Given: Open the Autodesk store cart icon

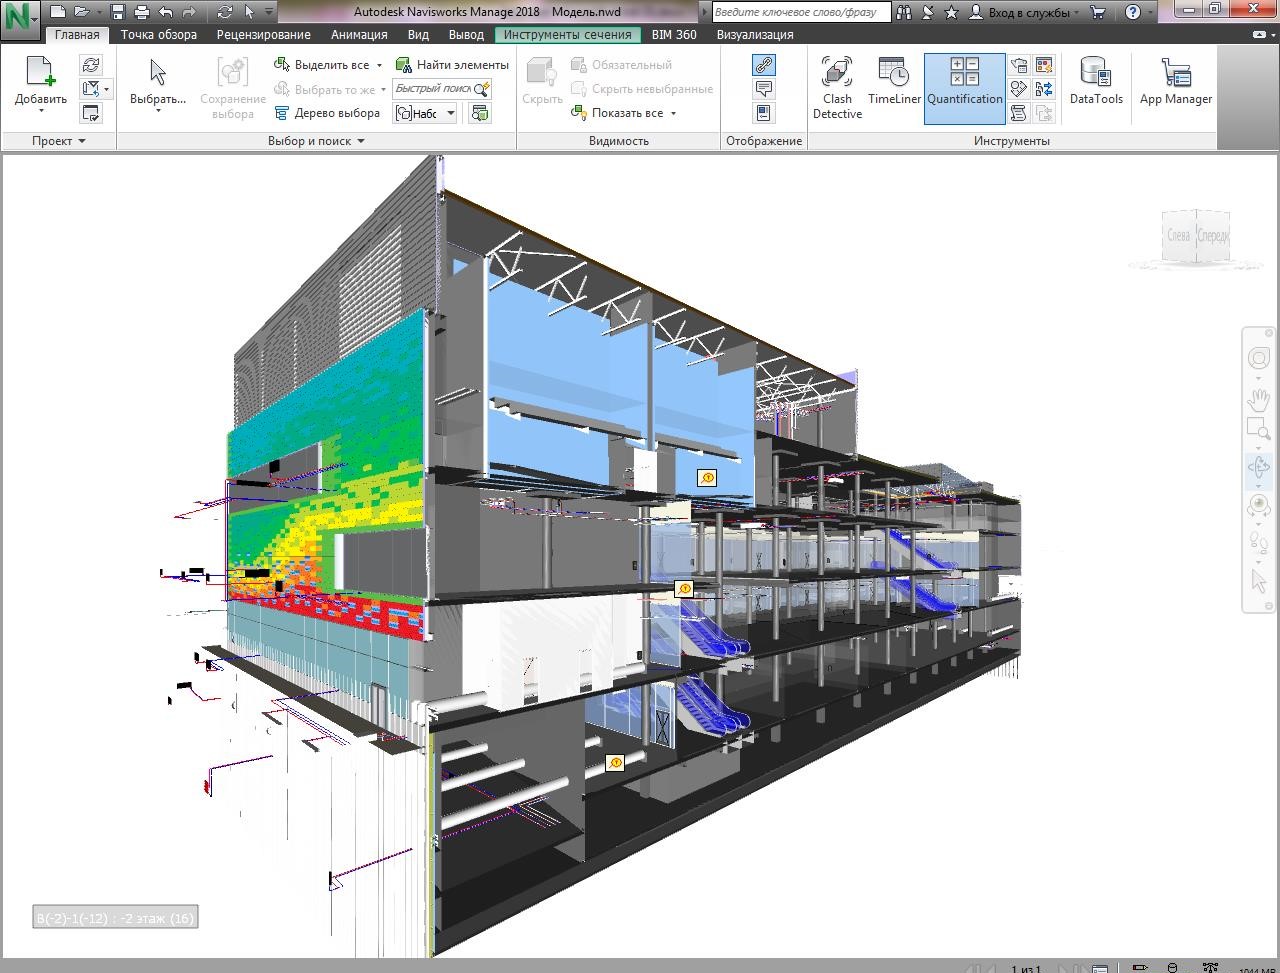Looking at the screenshot, I should (x=1098, y=13).
